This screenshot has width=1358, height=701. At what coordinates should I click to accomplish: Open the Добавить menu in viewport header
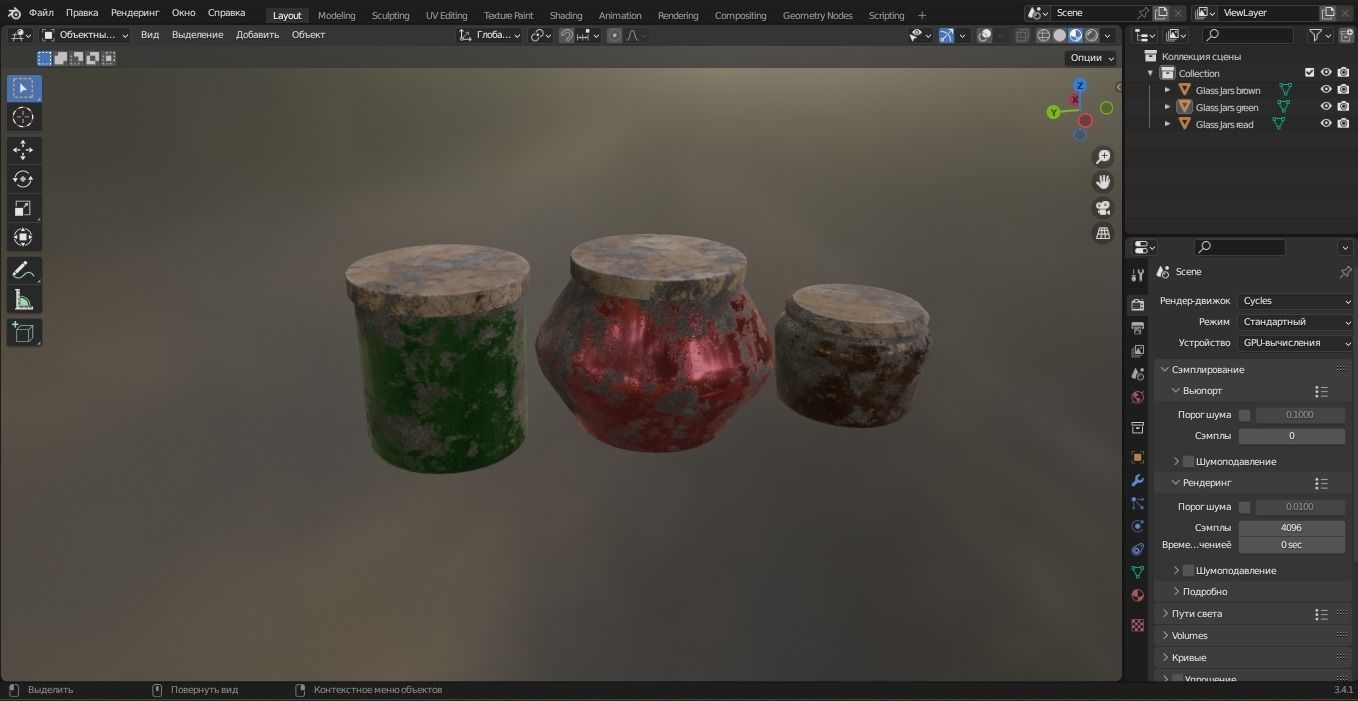tap(257, 35)
